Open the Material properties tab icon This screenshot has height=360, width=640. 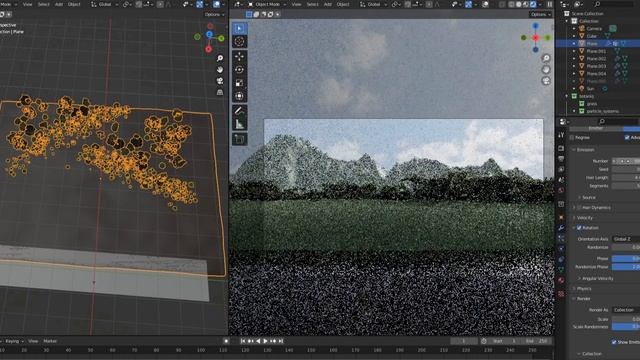[561, 280]
